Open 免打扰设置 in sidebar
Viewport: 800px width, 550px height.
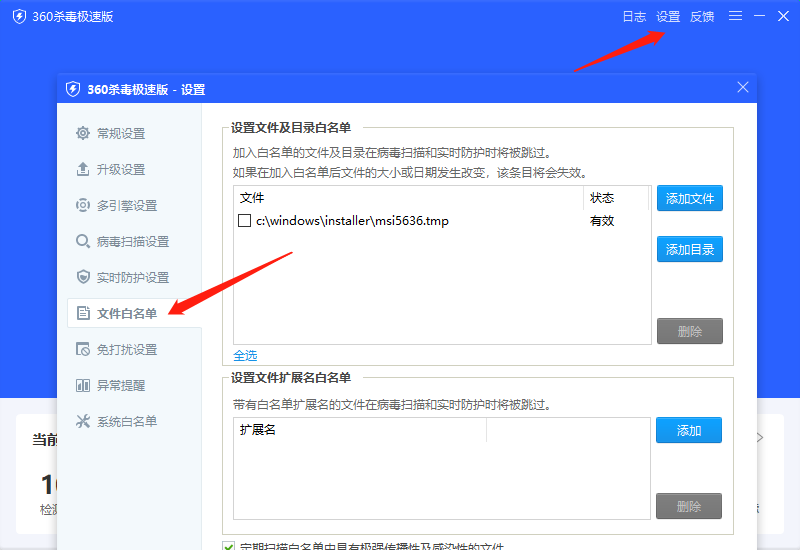pos(127,349)
